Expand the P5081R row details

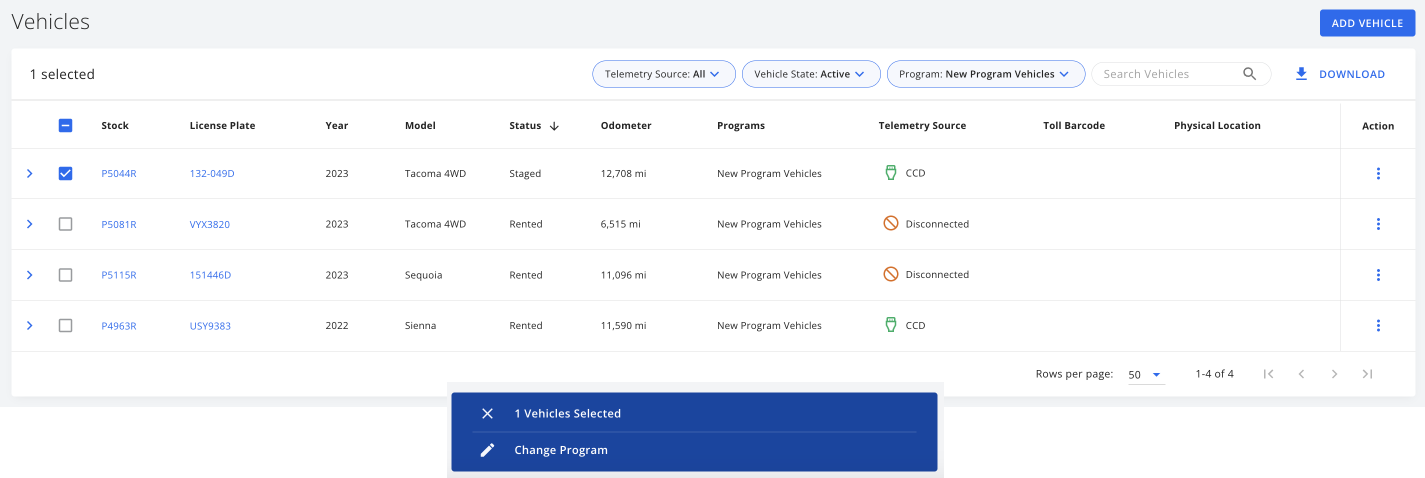point(29,224)
